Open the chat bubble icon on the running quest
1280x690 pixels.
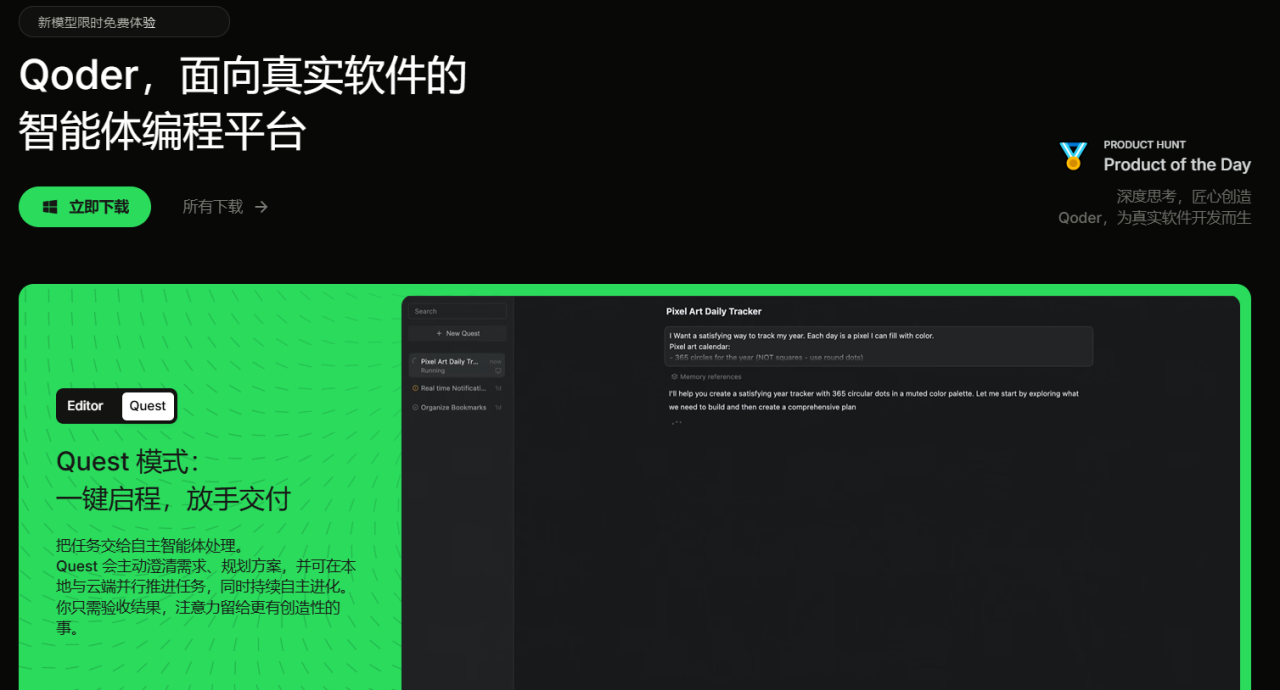tap(499, 371)
